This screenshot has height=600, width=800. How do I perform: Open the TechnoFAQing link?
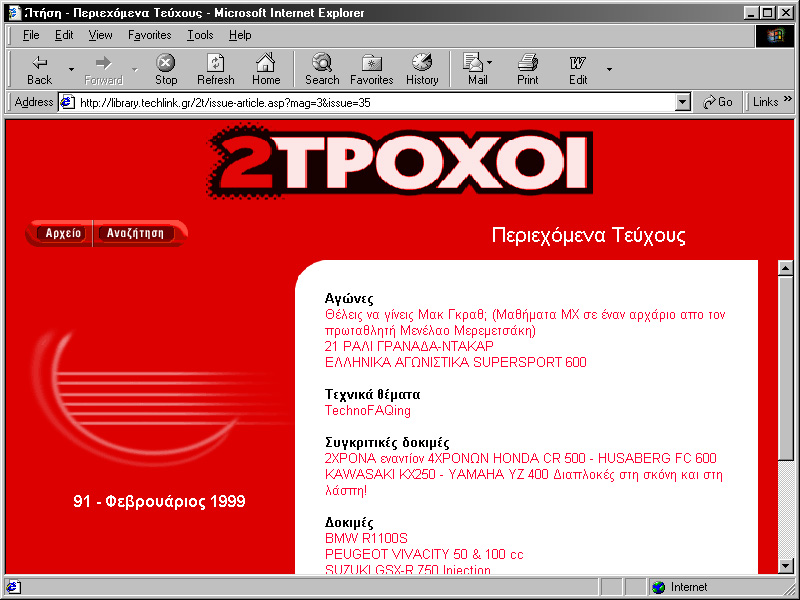tap(368, 411)
